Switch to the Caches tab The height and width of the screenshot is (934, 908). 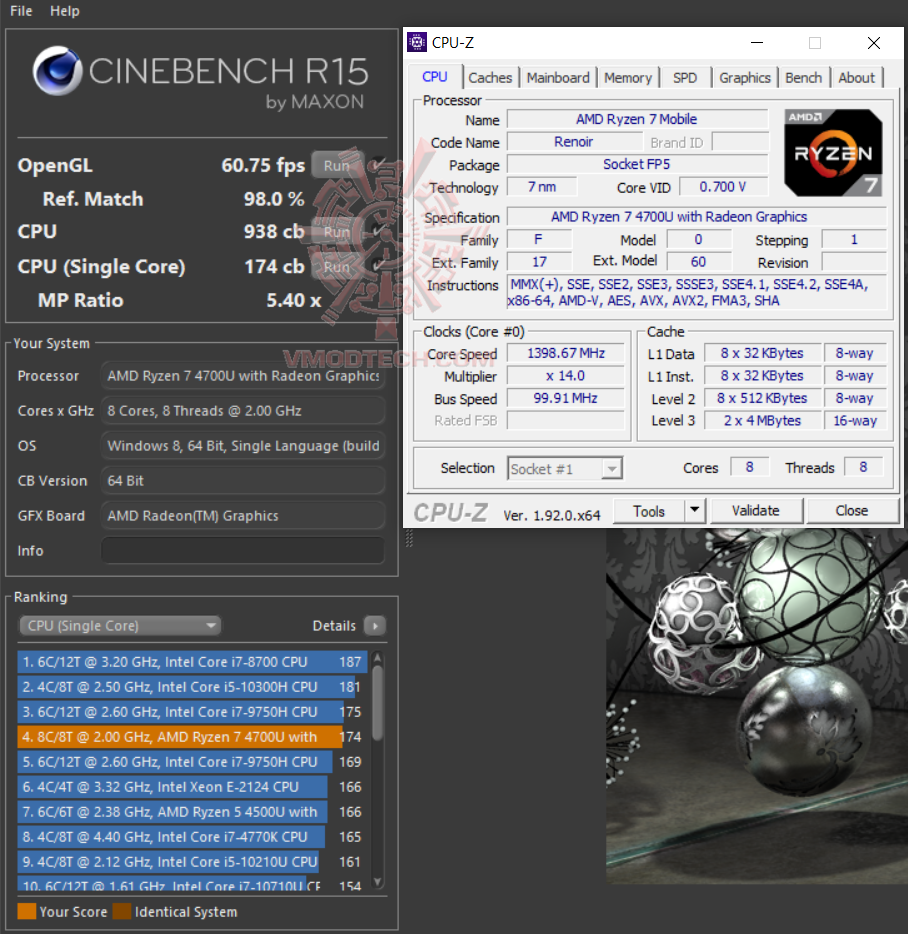[x=490, y=77]
